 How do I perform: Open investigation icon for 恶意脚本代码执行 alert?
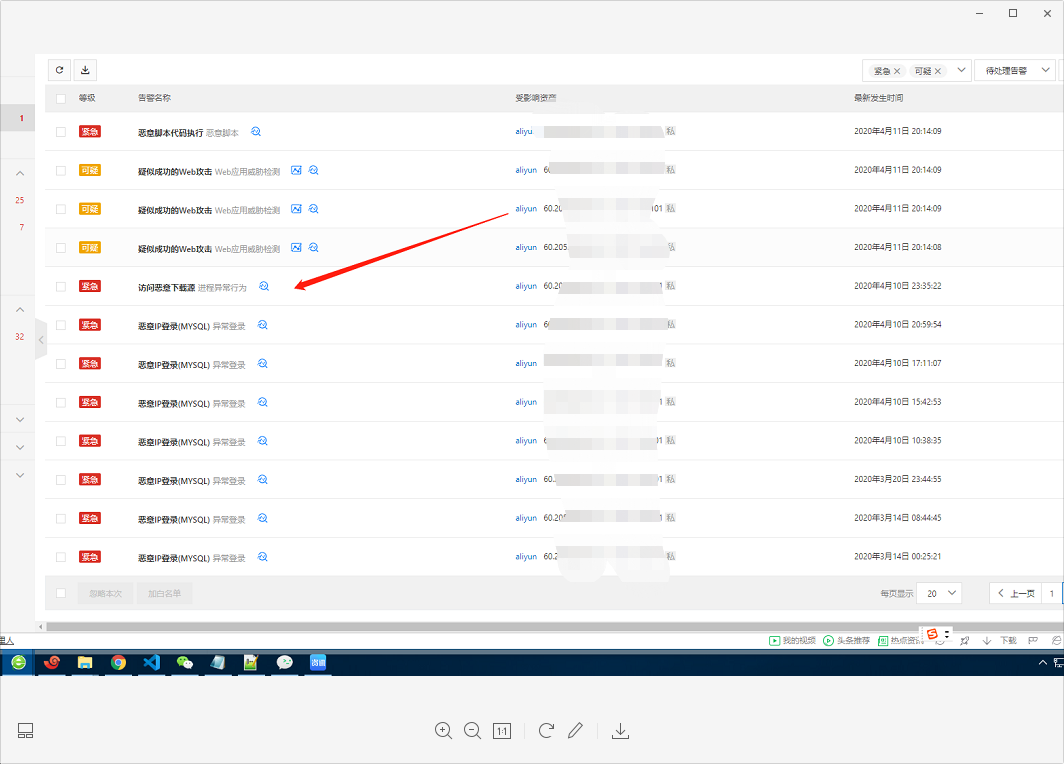coord(256,132)
